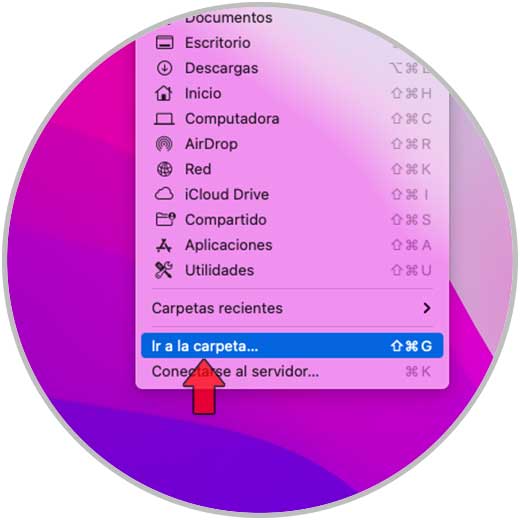The height and width of the screenshot is (520, 520).
Task: Click the Compartido shared folder icon
Action: point(165,219)
